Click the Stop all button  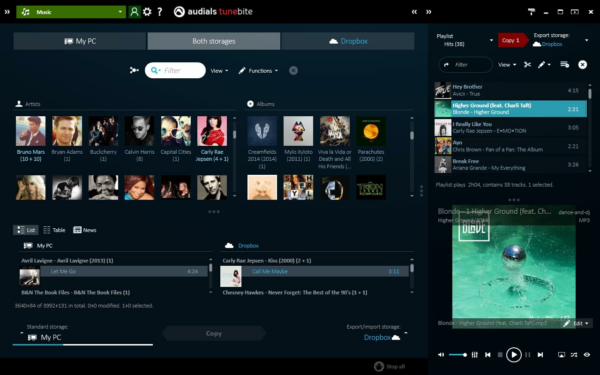[x=390, y=367]
